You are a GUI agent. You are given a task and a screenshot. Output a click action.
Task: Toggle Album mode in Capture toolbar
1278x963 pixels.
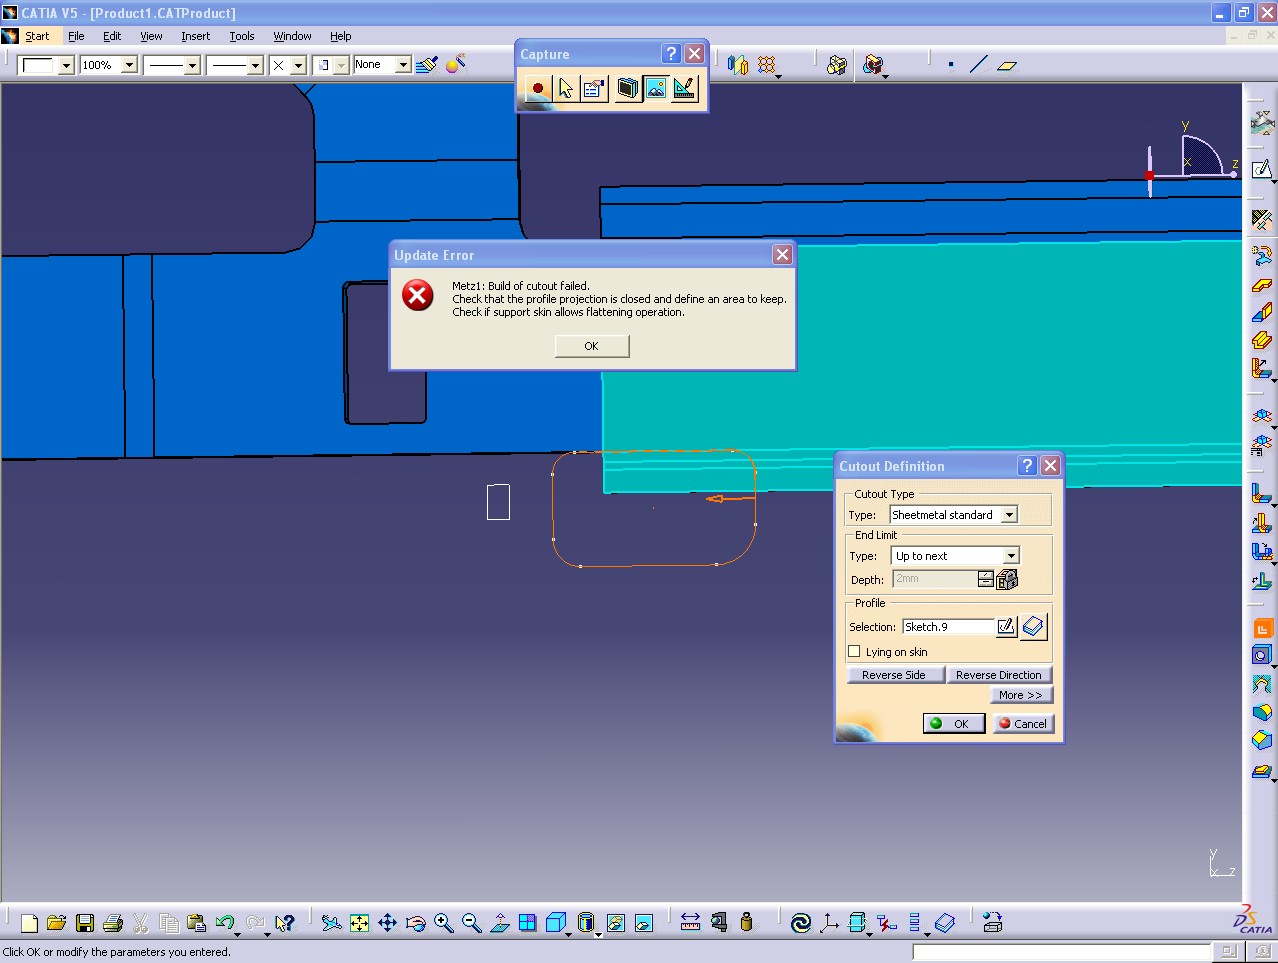627,88
